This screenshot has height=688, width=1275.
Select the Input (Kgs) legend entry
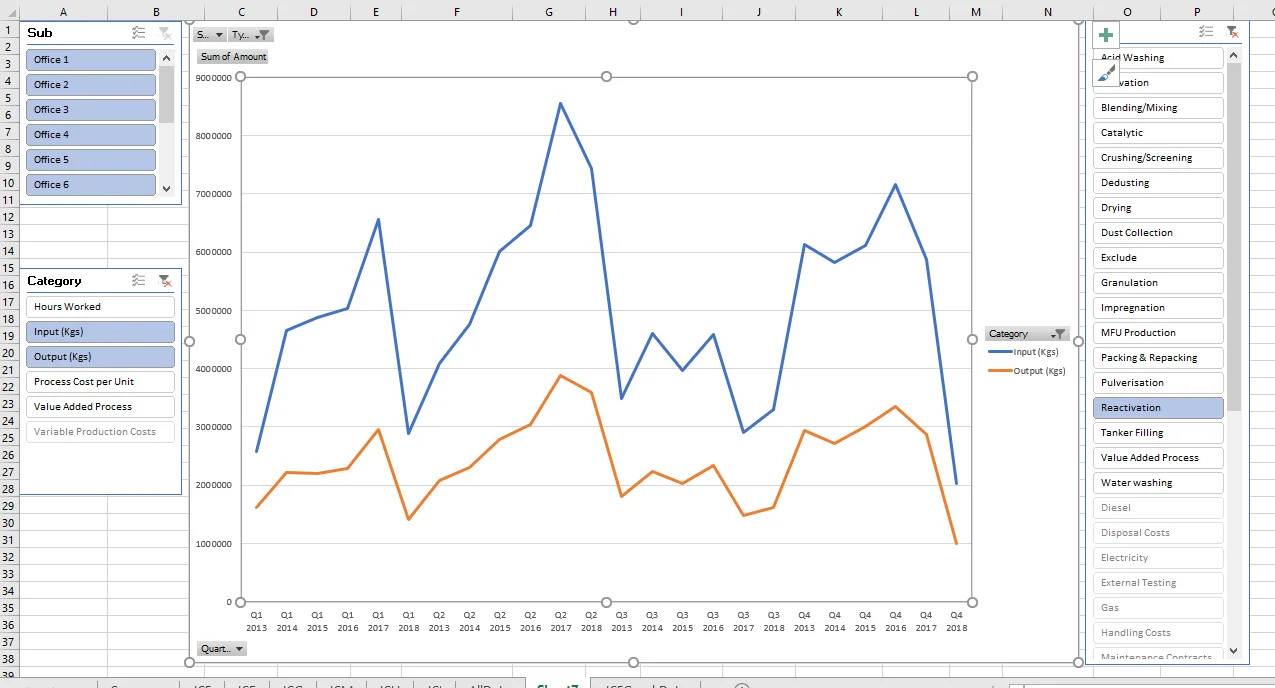(1023, 352)
